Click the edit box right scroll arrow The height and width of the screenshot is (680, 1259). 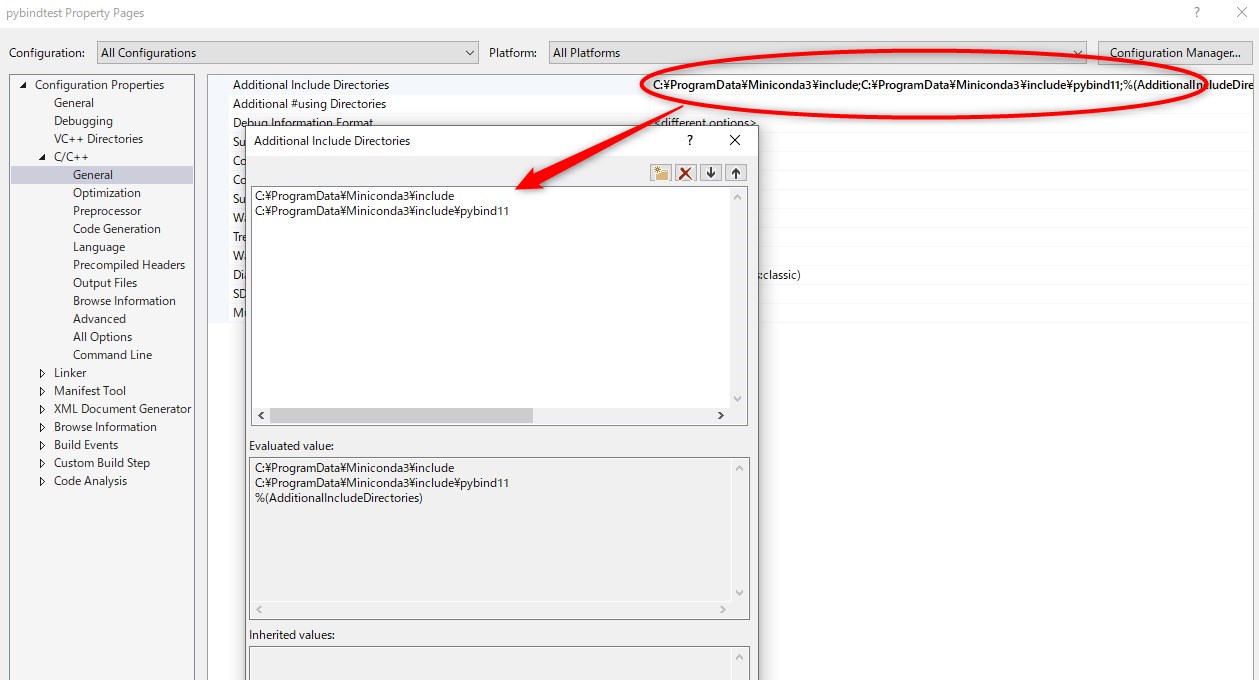tap(720, 415)
